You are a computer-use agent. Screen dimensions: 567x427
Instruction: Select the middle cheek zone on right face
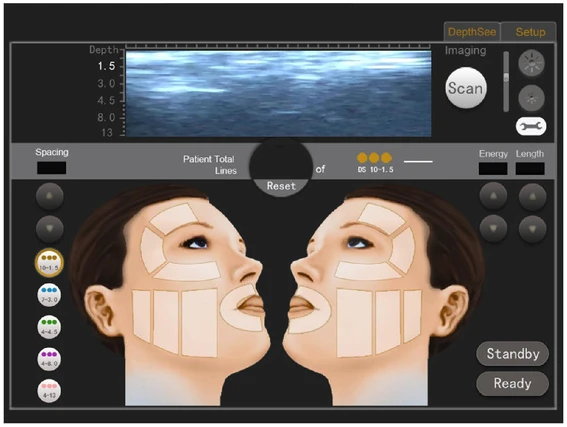click(388, 321)
